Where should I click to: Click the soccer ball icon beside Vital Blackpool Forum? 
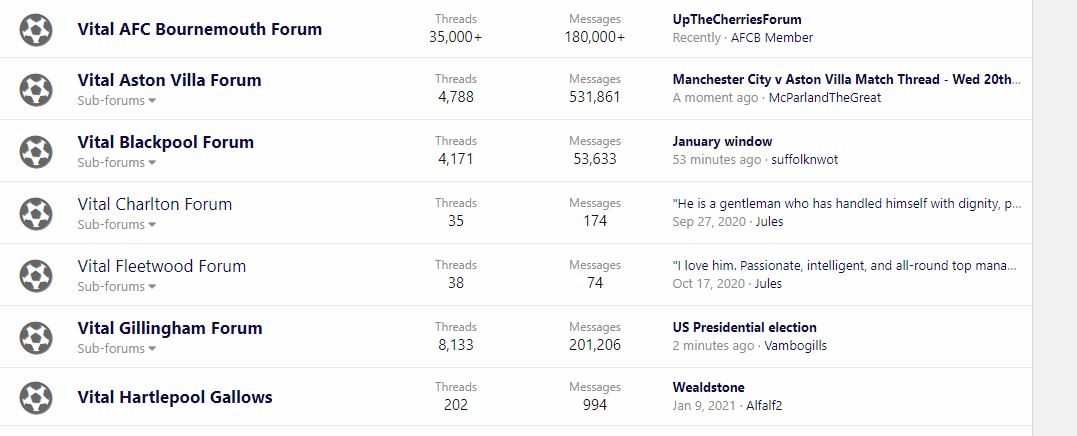pyautogui.click(x=36, y=152)
